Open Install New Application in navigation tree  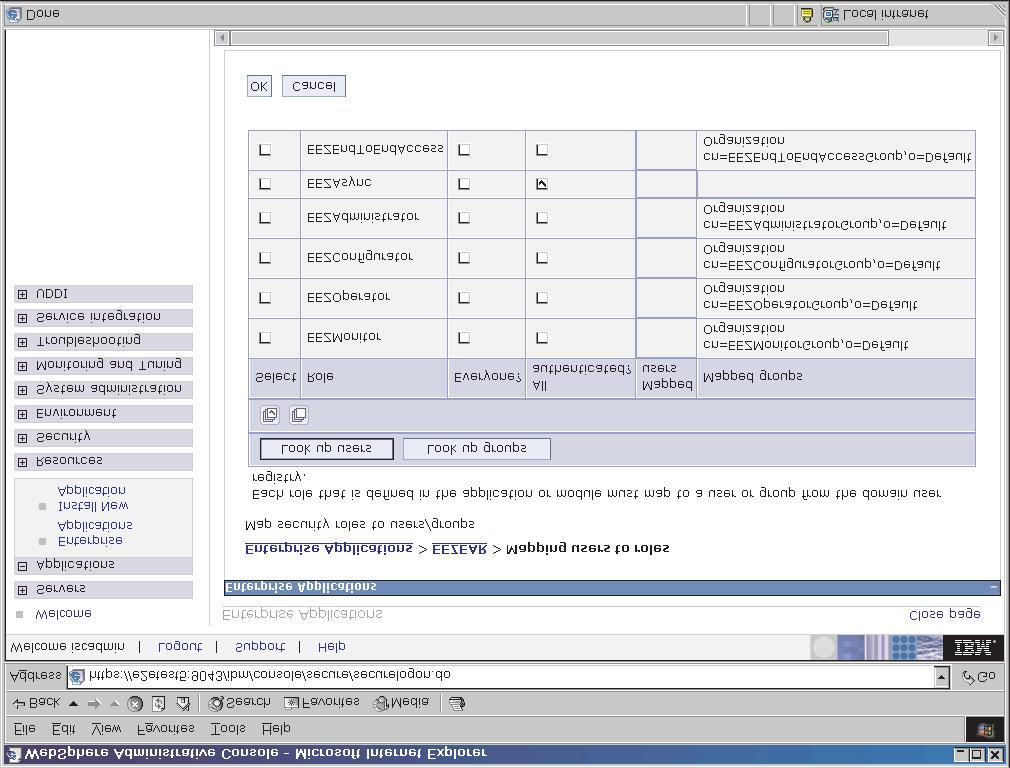point(92,498)
